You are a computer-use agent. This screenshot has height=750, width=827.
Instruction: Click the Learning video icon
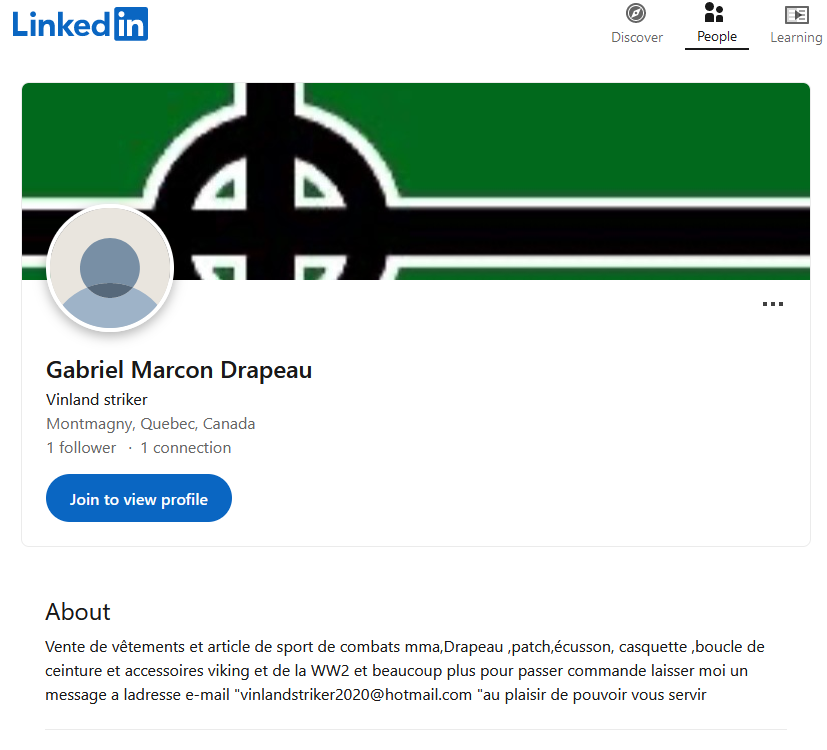click(796, 14)
